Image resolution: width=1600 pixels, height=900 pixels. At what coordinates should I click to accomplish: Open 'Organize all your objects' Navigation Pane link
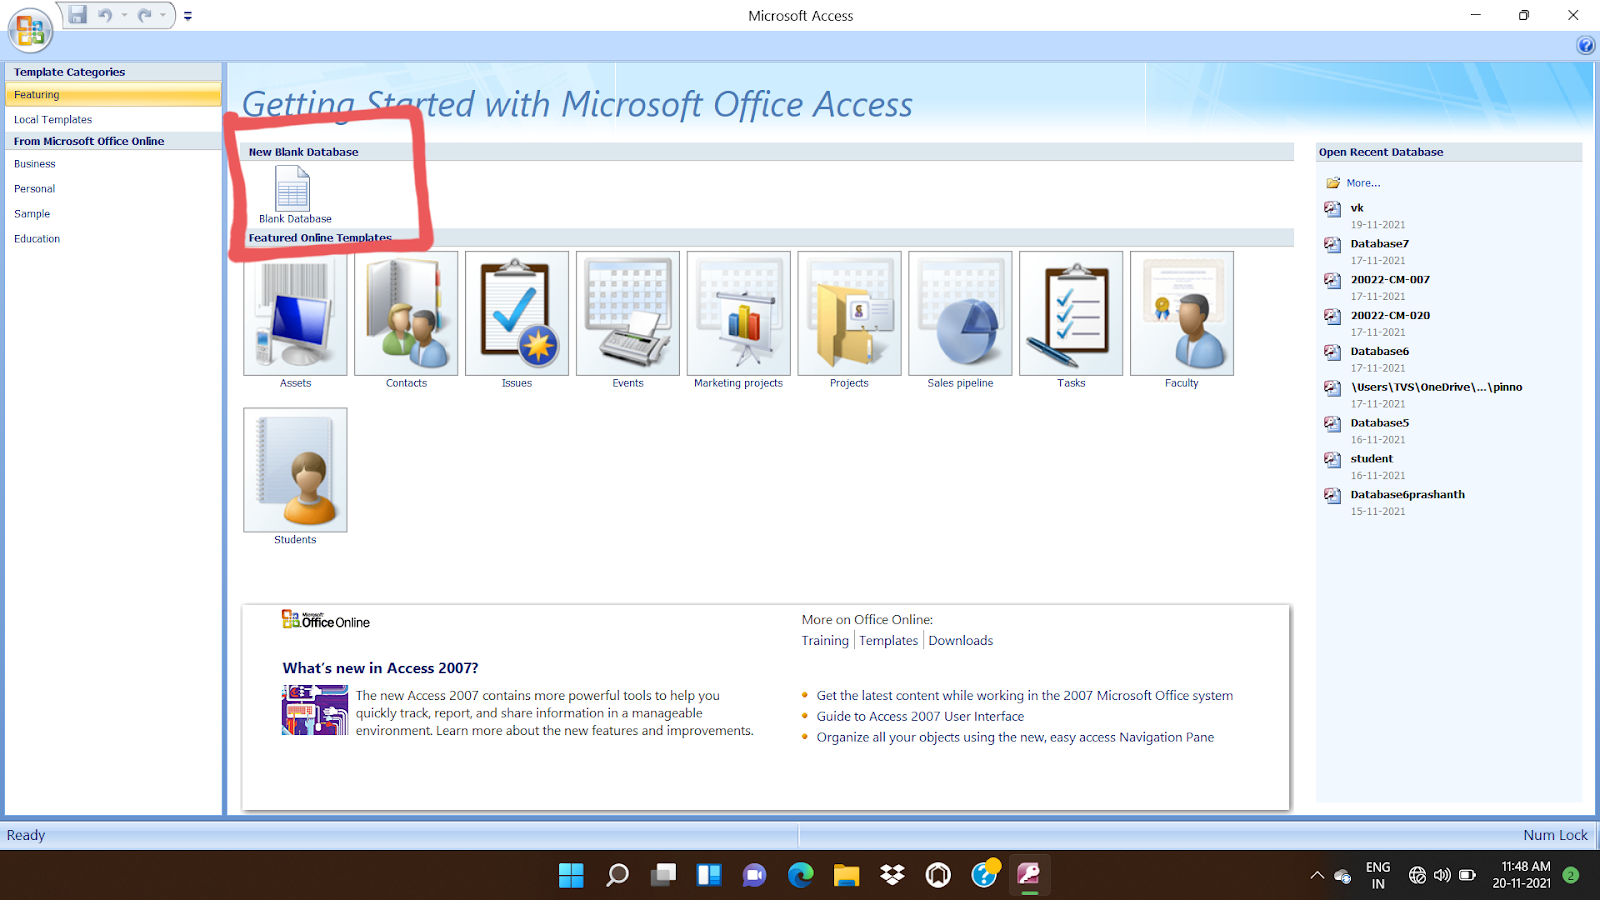(x=1015, y=738)
